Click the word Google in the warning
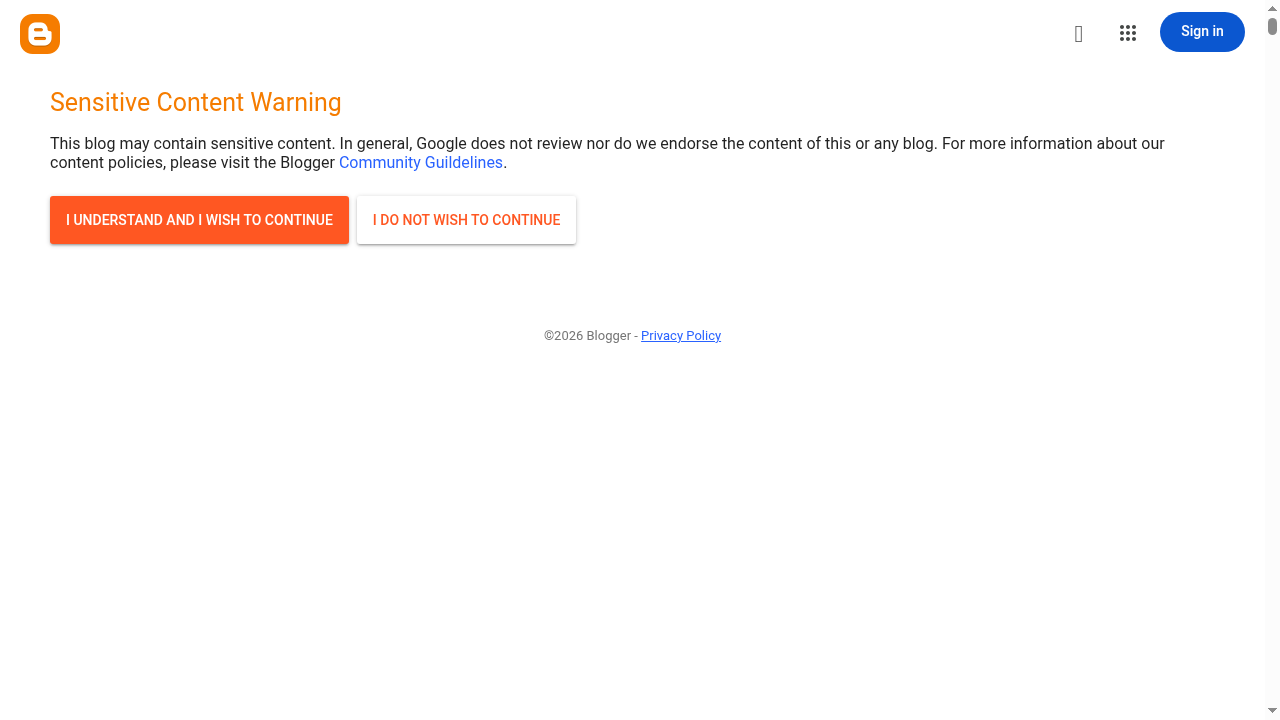Viewport: 1280px width, 720px height. coord(441,144)
